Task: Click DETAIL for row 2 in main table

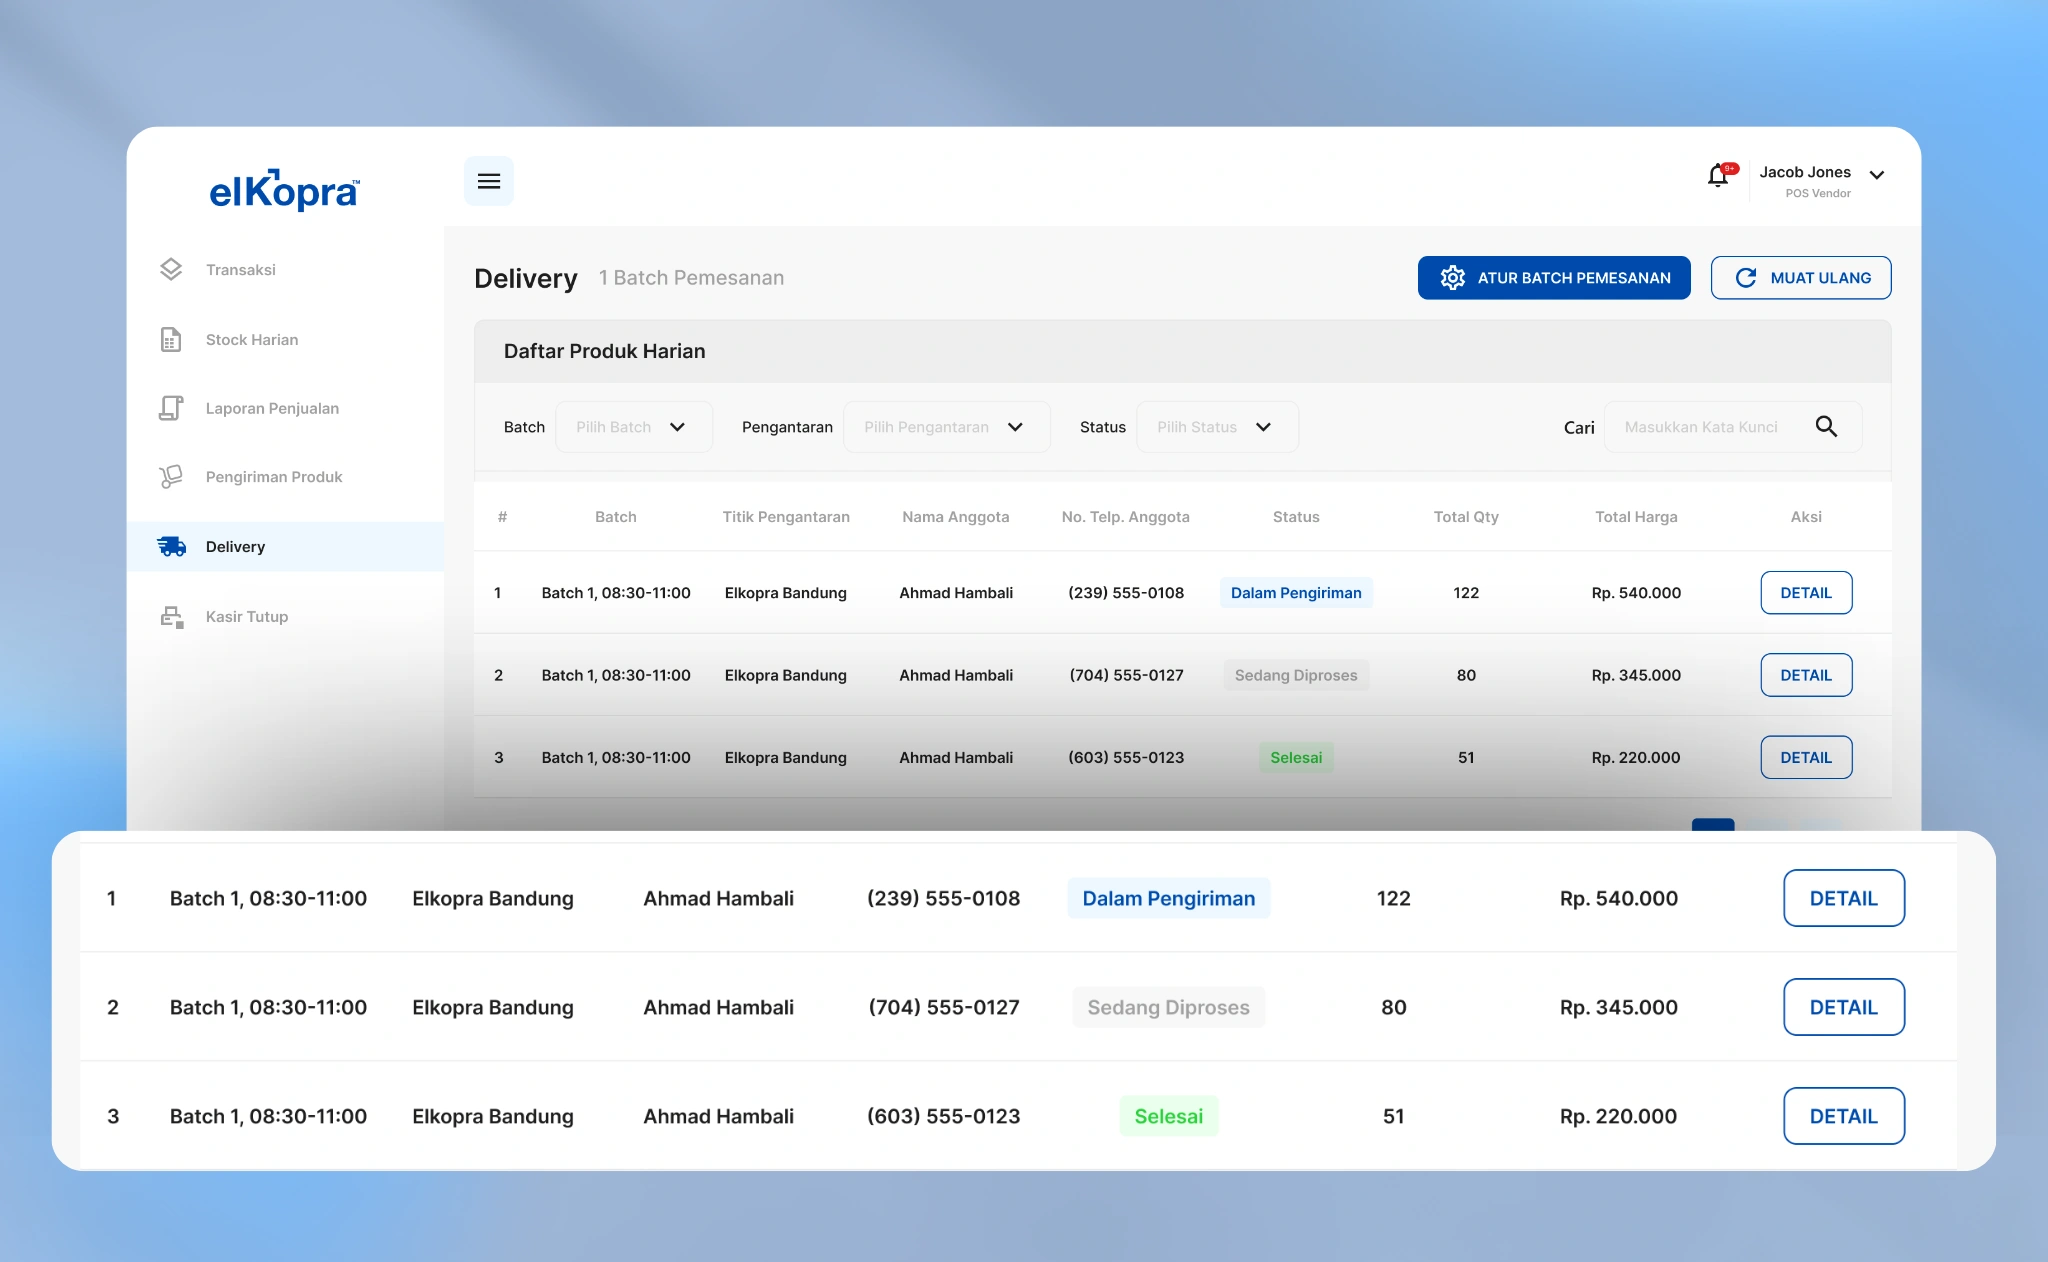Action: [x=1806, y=675]
